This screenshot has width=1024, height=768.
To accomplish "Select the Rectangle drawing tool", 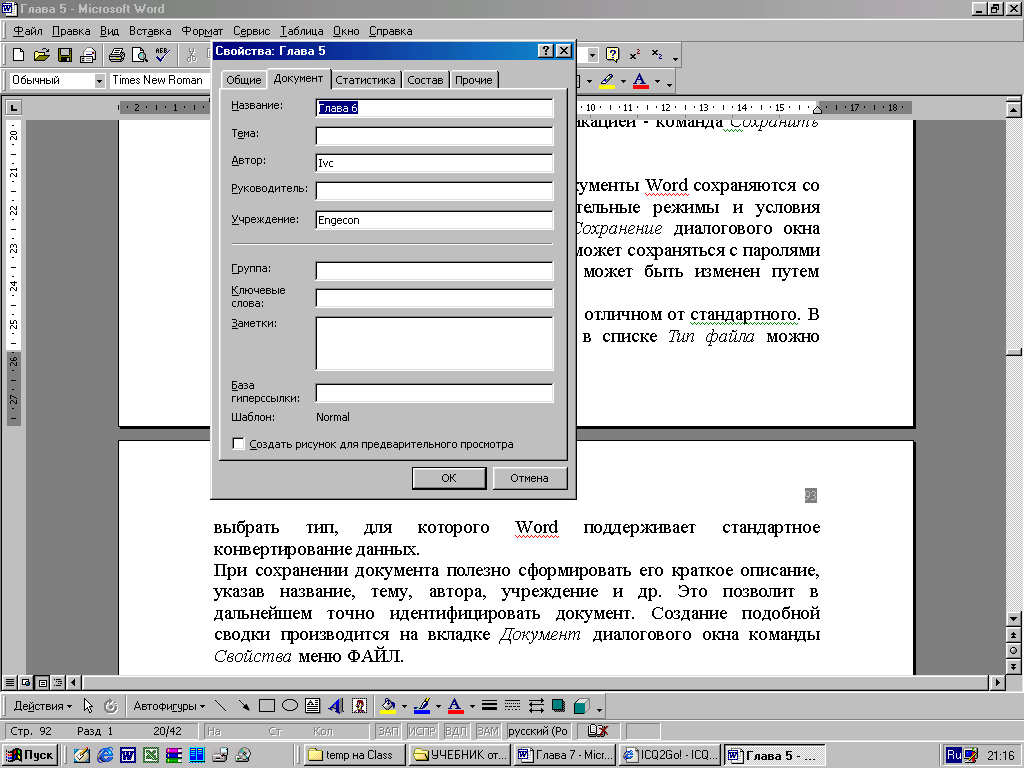I will [x=266, y=705].
